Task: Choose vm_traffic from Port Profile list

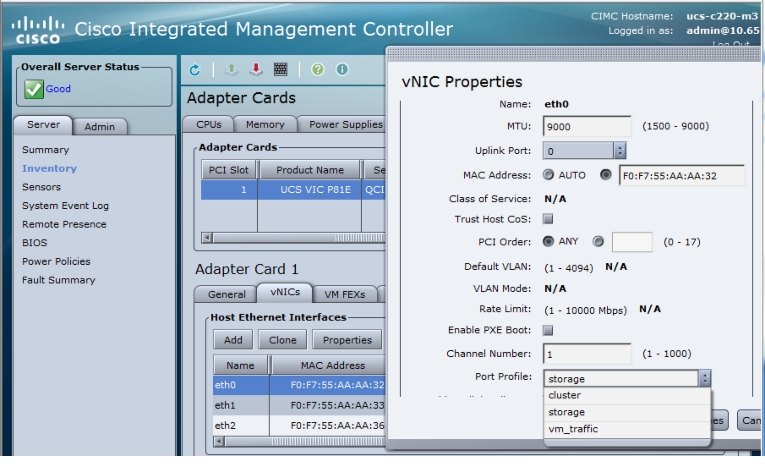Action: 627,429
